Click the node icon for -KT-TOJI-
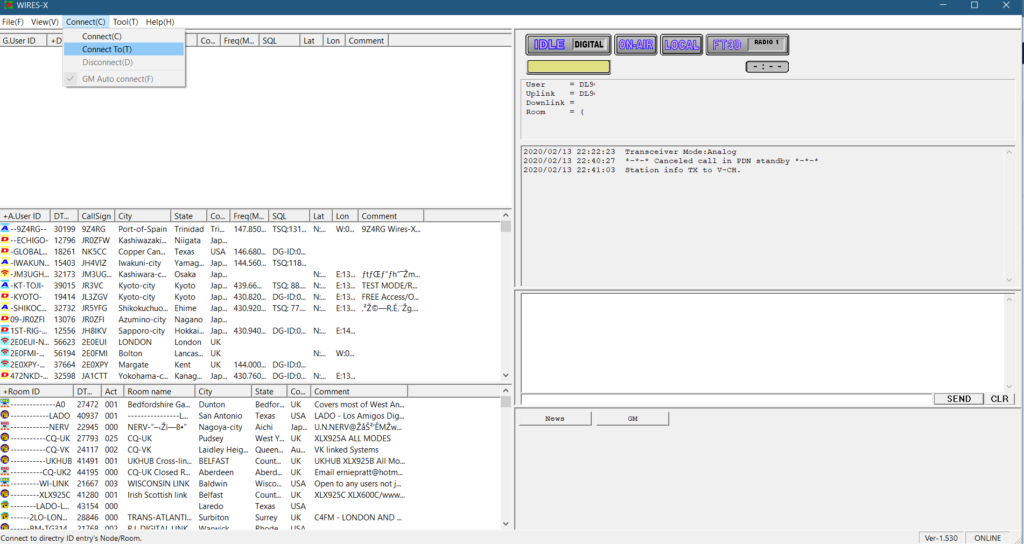1024x544 pixels. pyautogui.click(x=5, y=285)
